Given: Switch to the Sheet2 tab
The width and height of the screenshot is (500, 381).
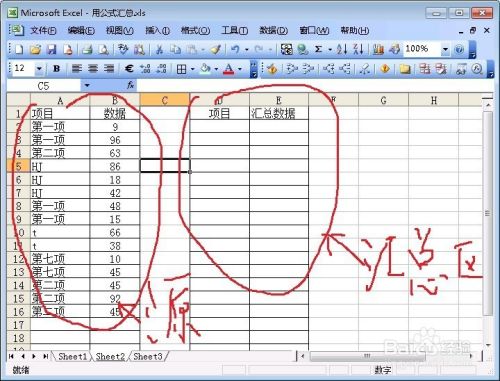Looking at the screenshot, I should 110,357.
